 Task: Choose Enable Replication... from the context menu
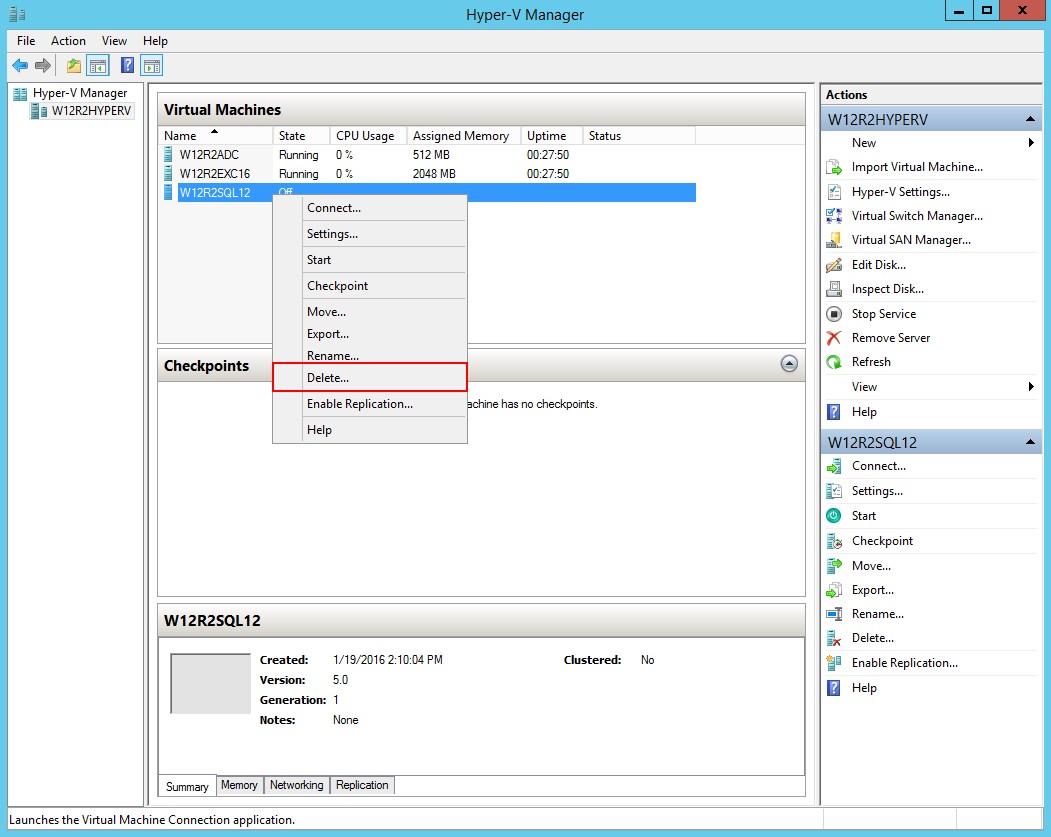[x=370, y=403]
